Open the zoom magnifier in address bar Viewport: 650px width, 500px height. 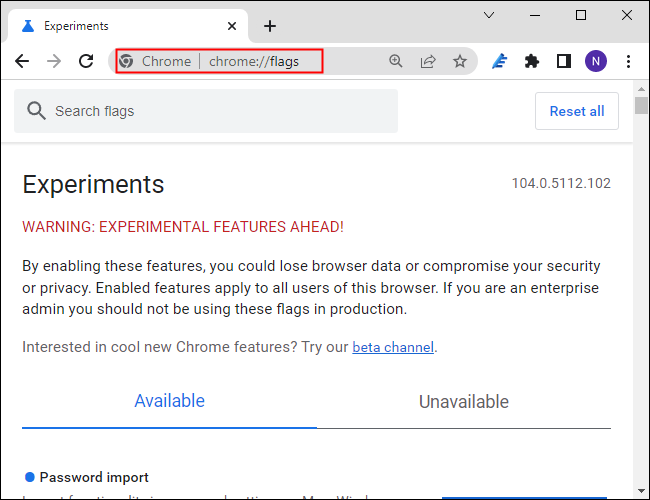coord(396,61)
